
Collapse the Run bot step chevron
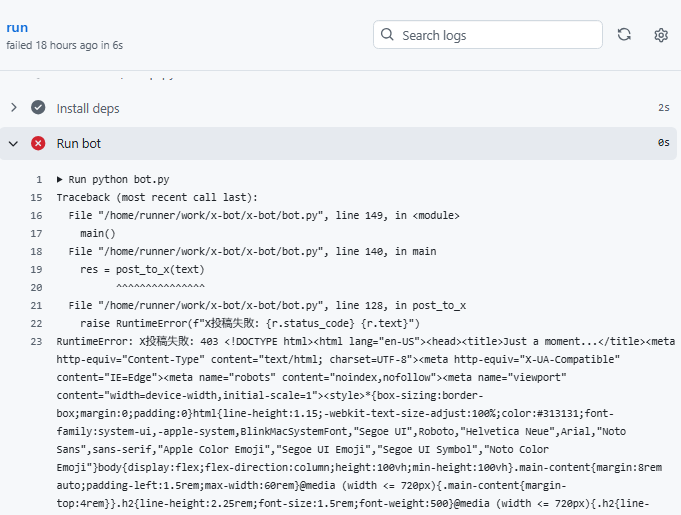coord(13,143)
